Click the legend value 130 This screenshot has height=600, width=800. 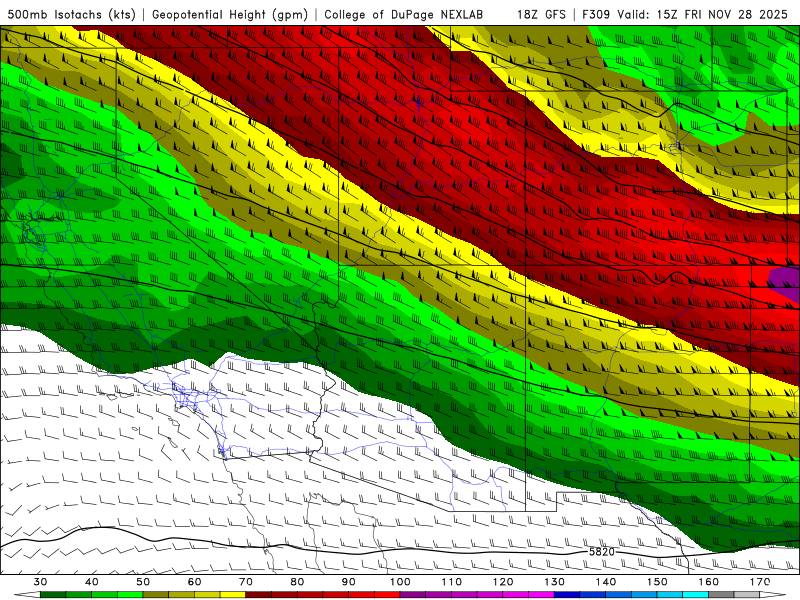point(555,582)
